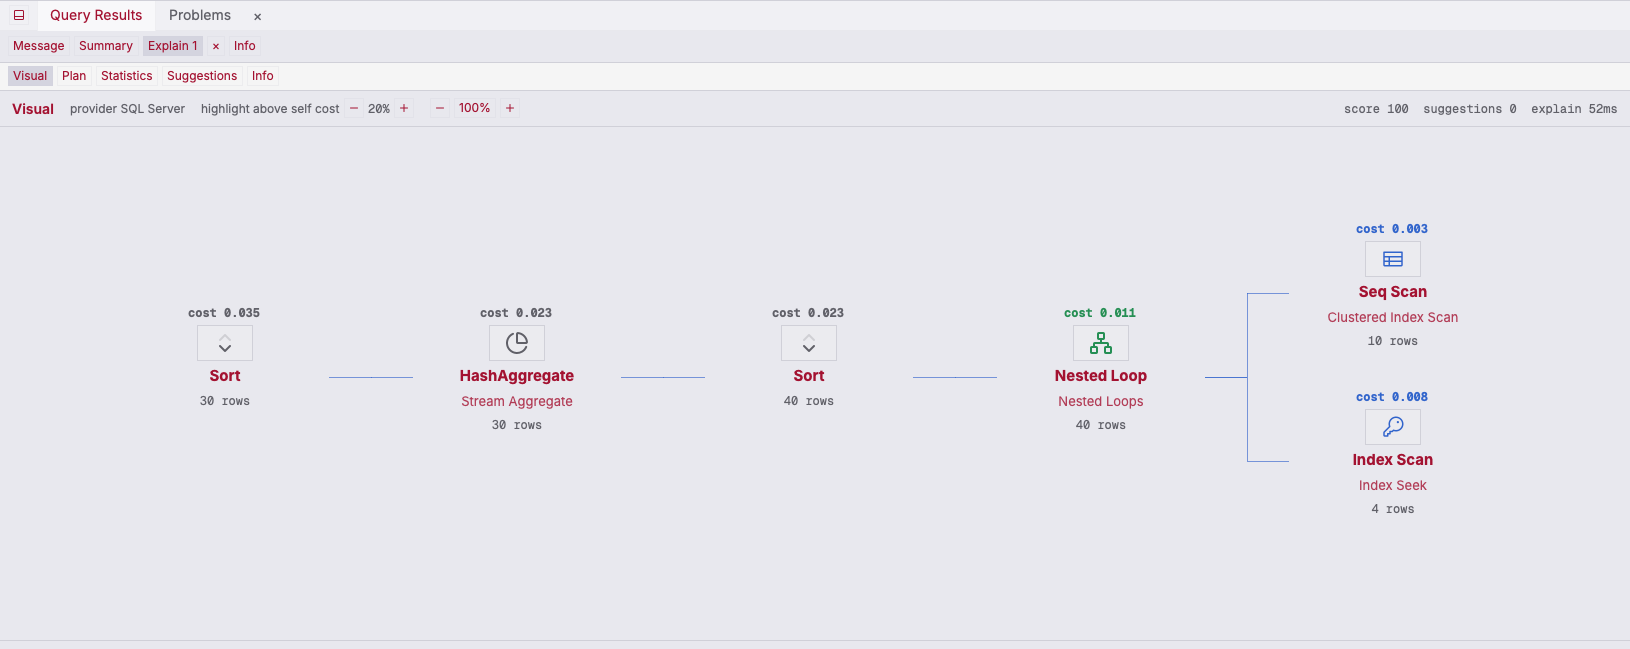1630x649 pixels.
Task: Select the Index Scan node label
Action: 1393,460
